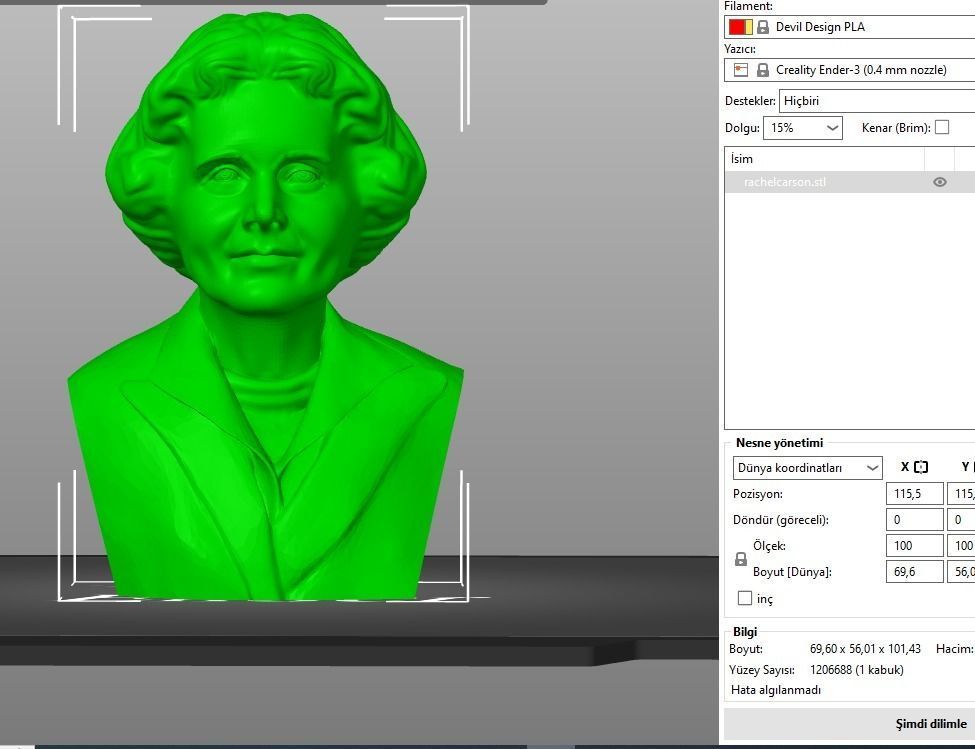Click the X axis mirror icon

tap(921, 467)
